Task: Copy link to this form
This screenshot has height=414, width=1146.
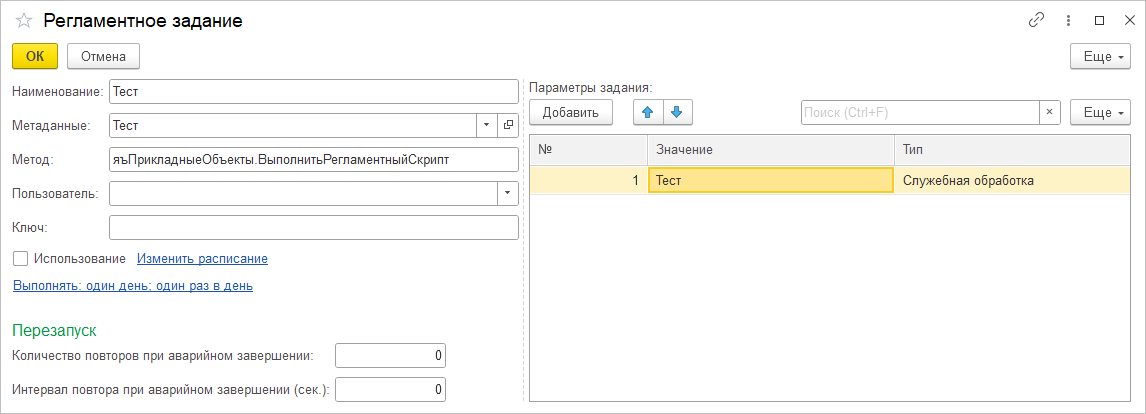Action: [1036, 20]
